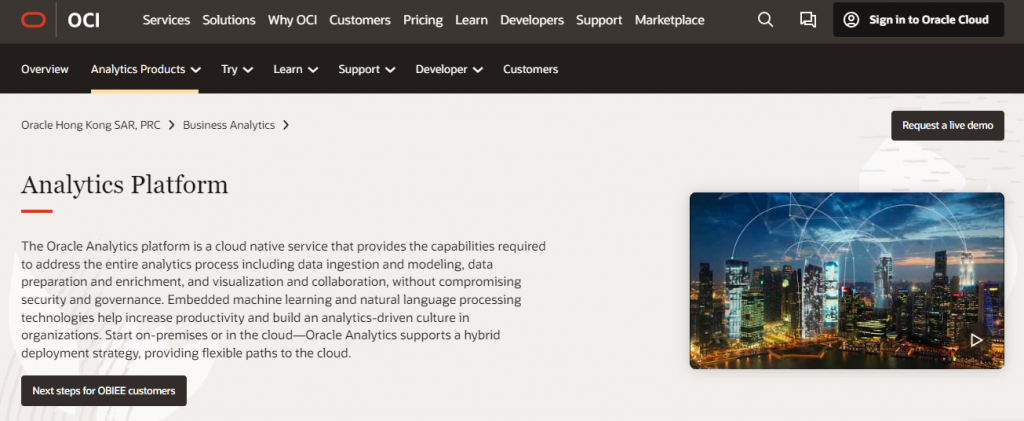The width and height of the screenshot is (1024, 421).
Task: Click chevron after Business Analytics breadcrumb
Action: [286, 125]
